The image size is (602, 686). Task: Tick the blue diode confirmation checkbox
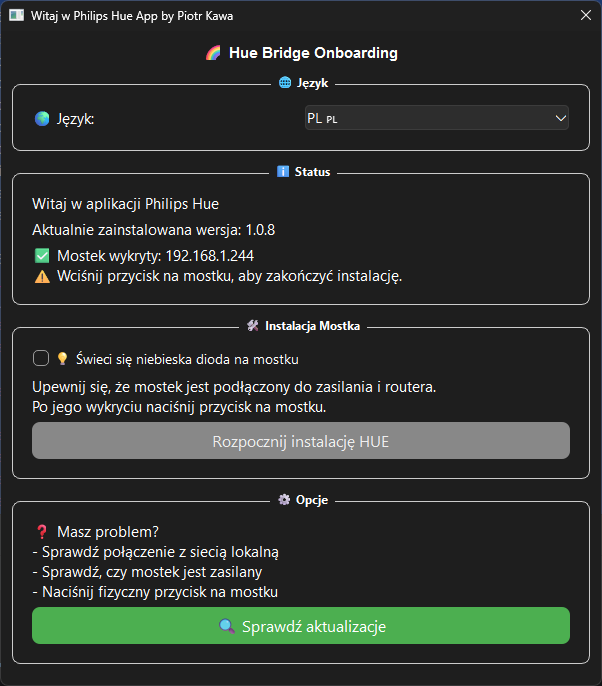pyautogui.click(x=41, y=358)
